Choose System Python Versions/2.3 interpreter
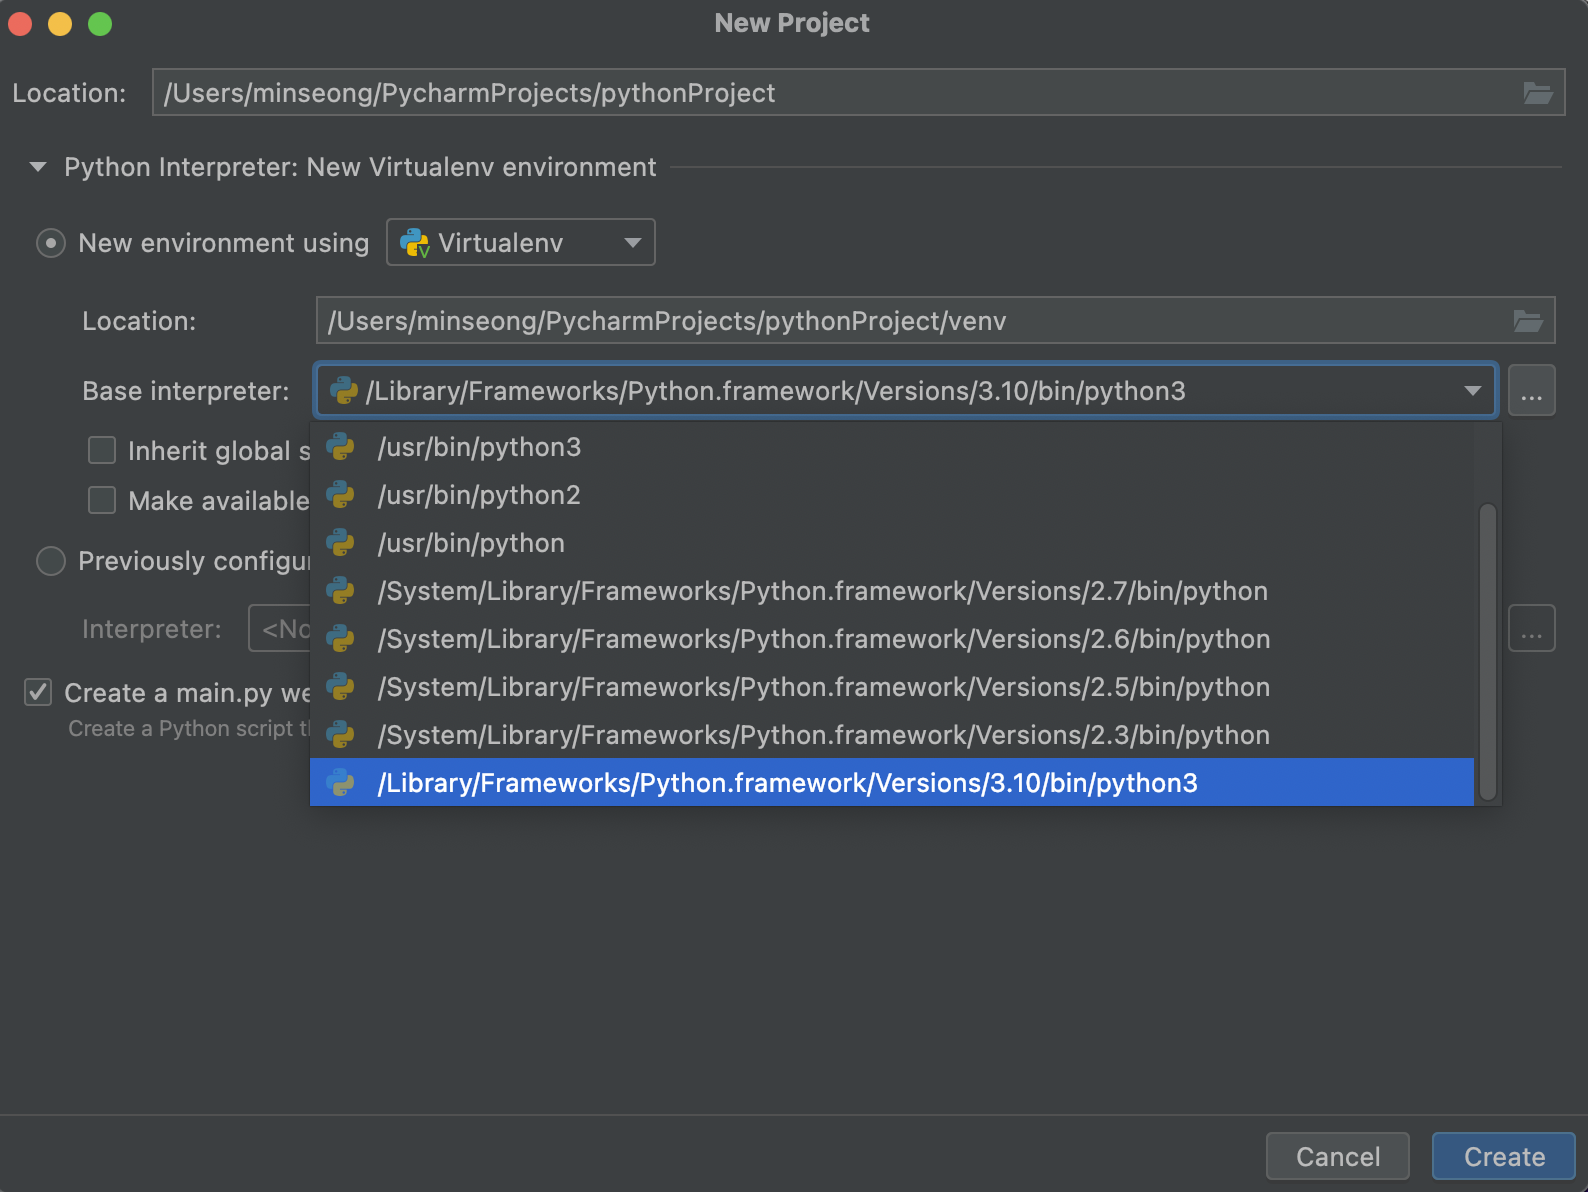 [x=892, y=735]
